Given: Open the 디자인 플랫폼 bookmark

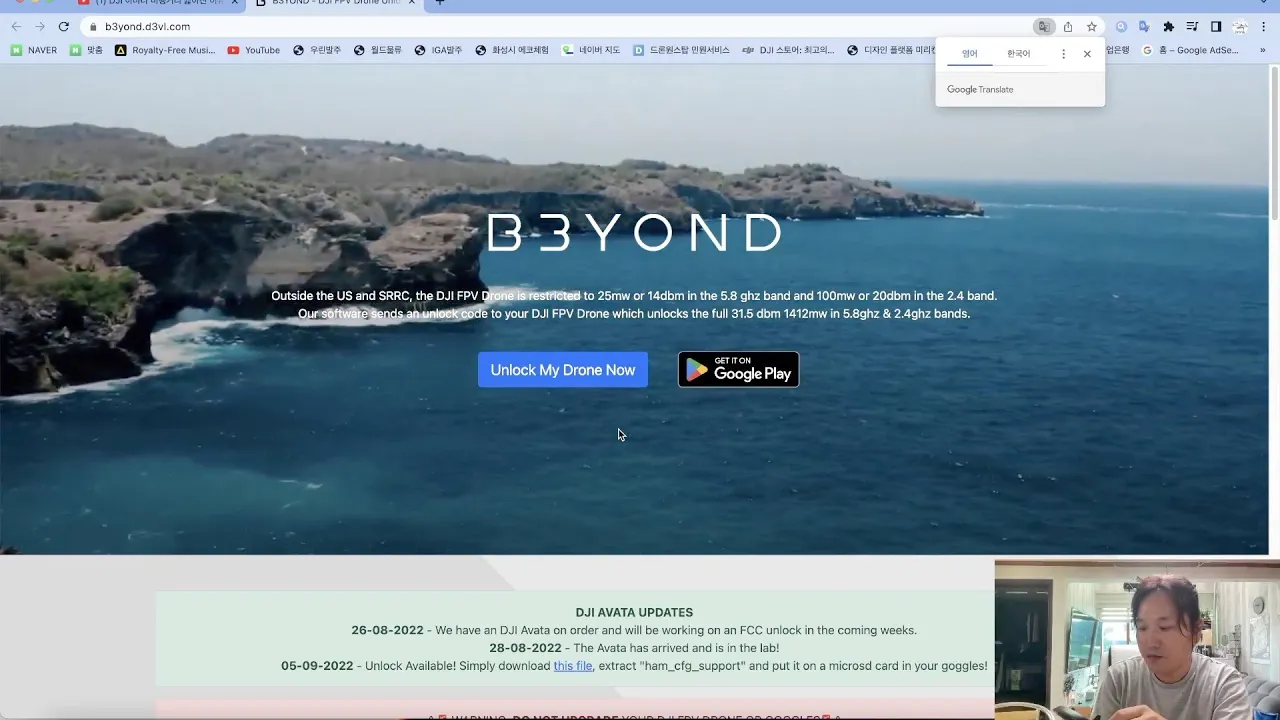Looking at the screenshot, I should pyautogui.click(x=891, y=50).
